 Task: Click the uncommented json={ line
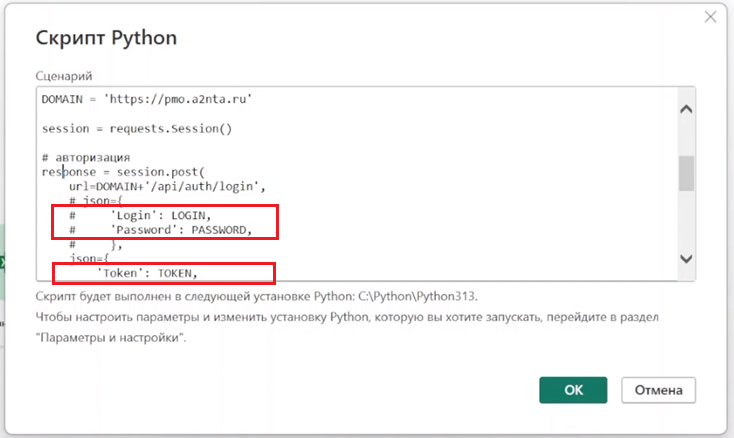(89, 258)
